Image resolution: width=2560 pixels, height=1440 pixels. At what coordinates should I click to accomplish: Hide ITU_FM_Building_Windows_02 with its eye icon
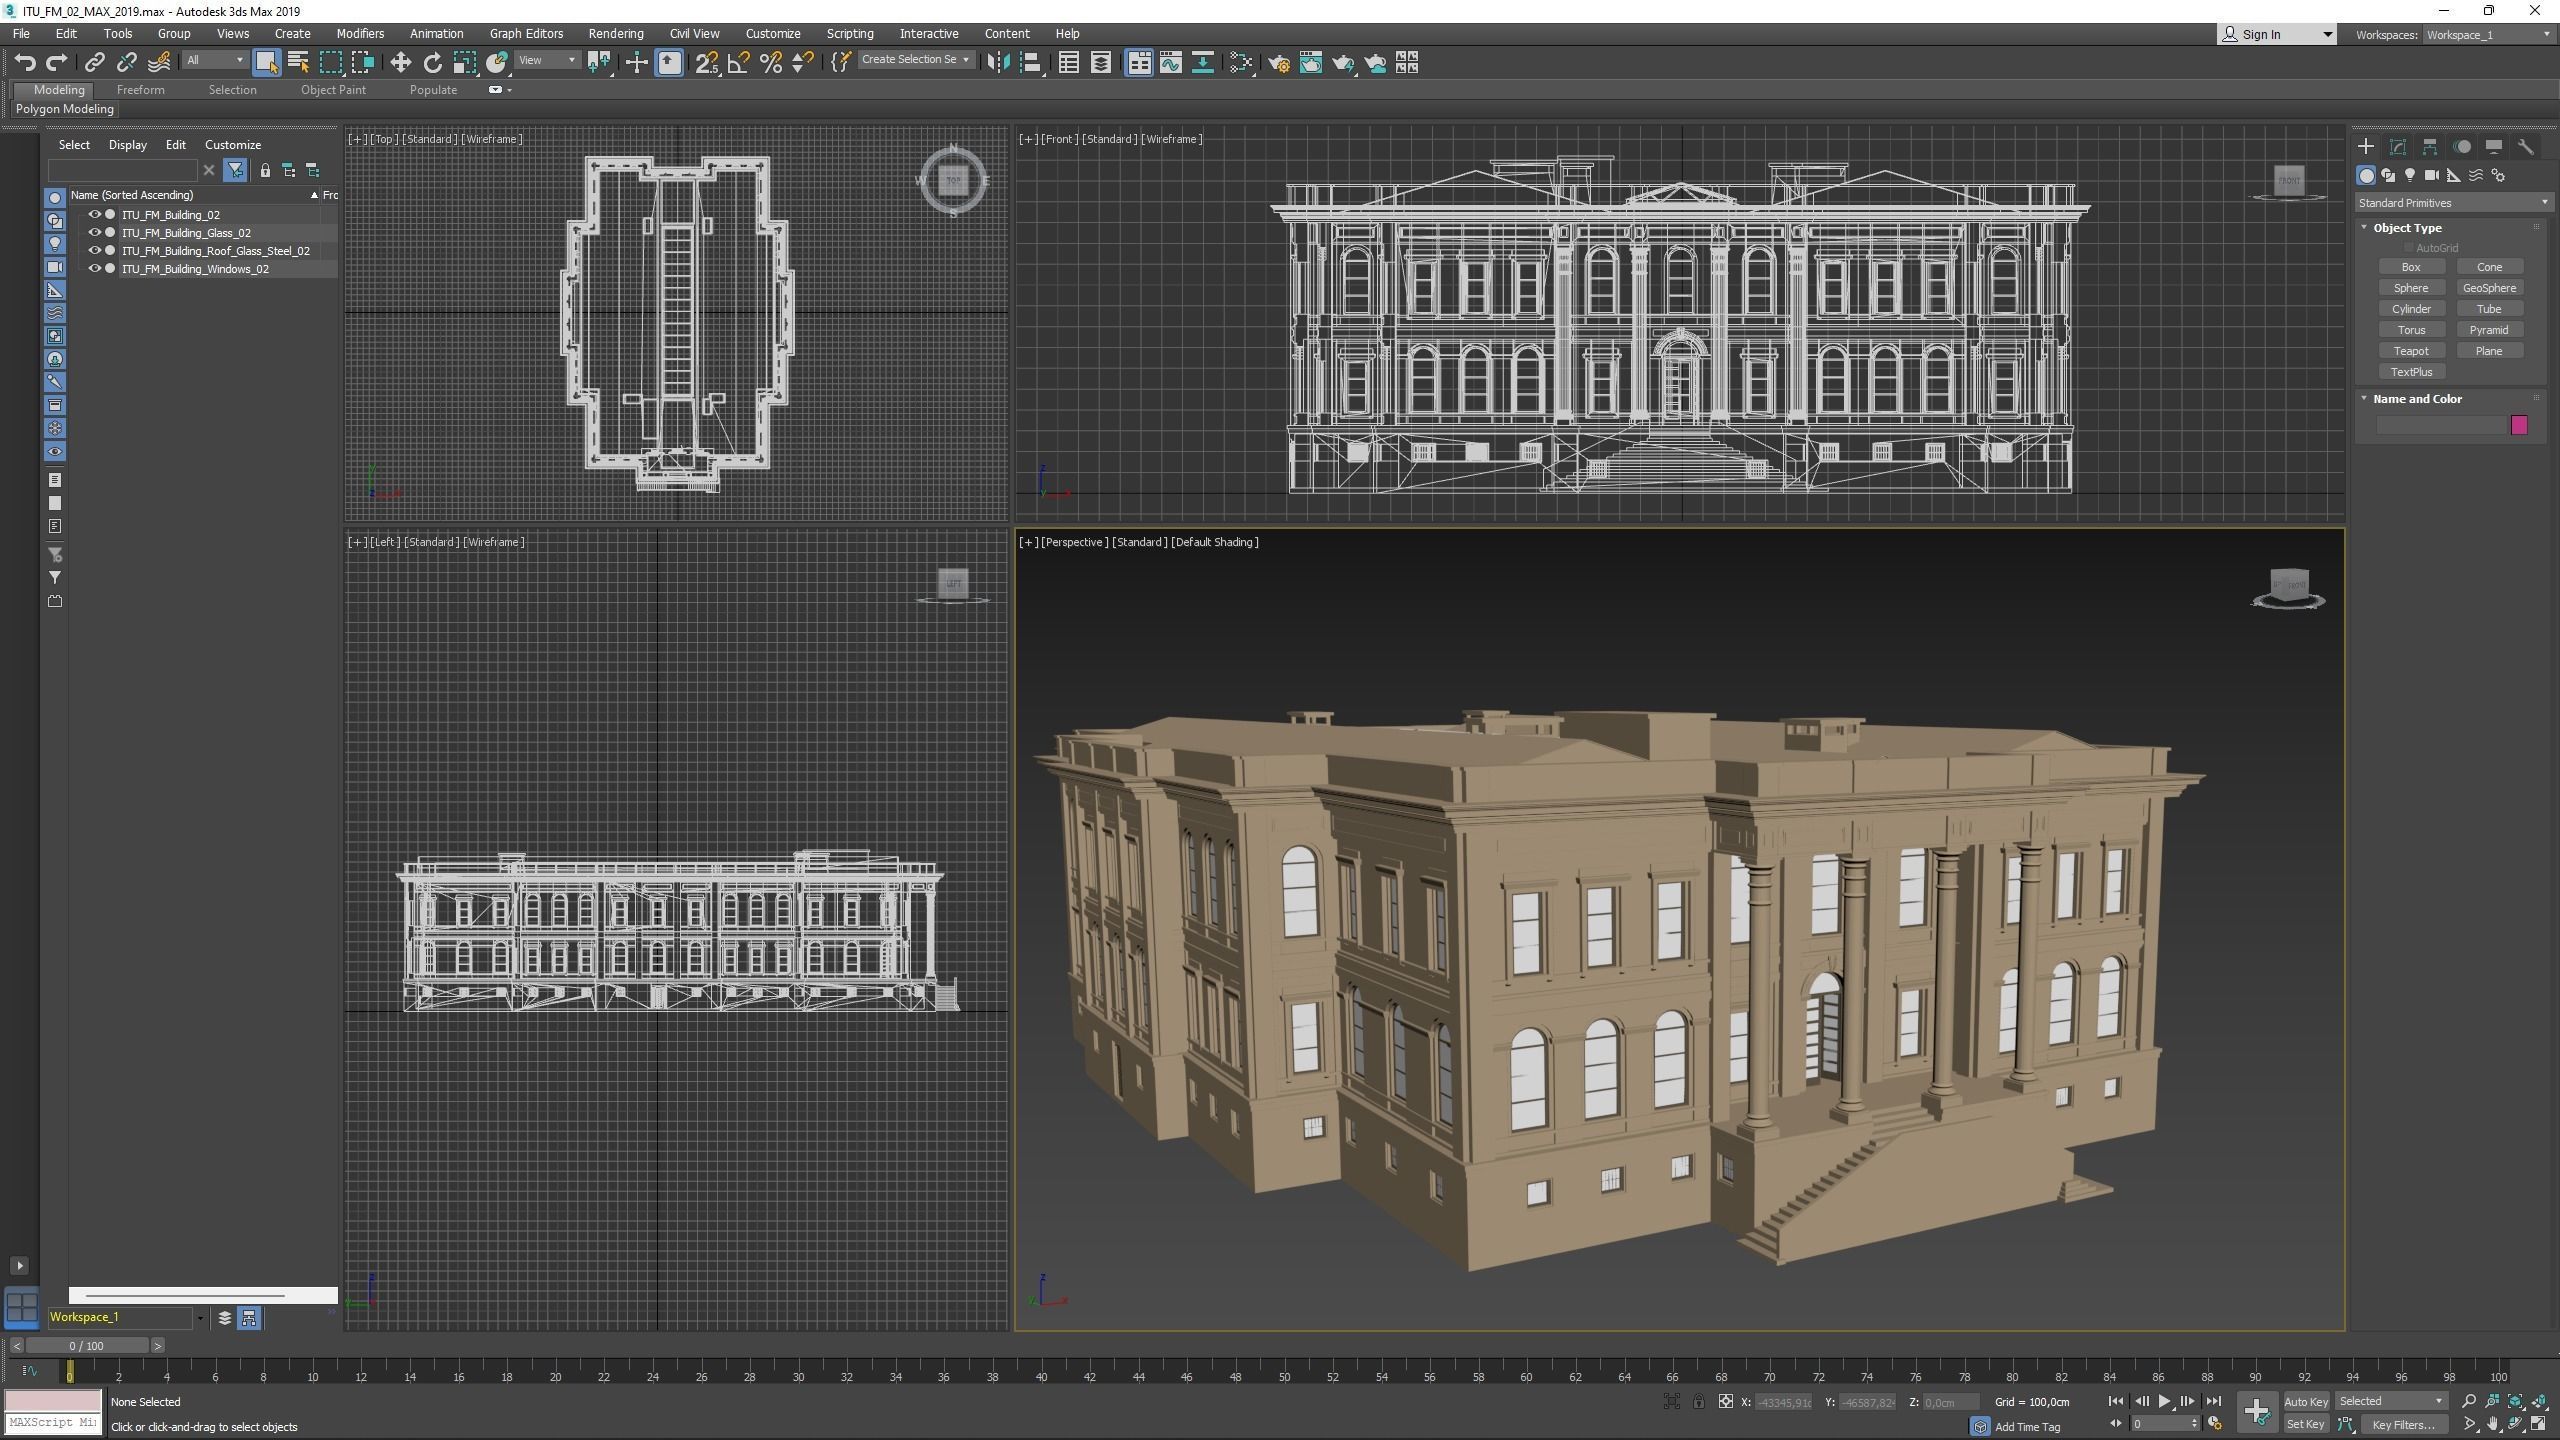[95, 269]
